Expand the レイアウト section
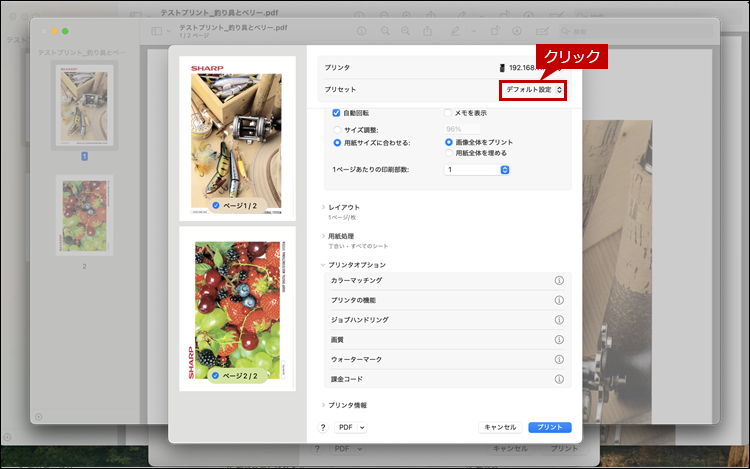The height and width of the screenshot is (469, 750). pos(323,207)
